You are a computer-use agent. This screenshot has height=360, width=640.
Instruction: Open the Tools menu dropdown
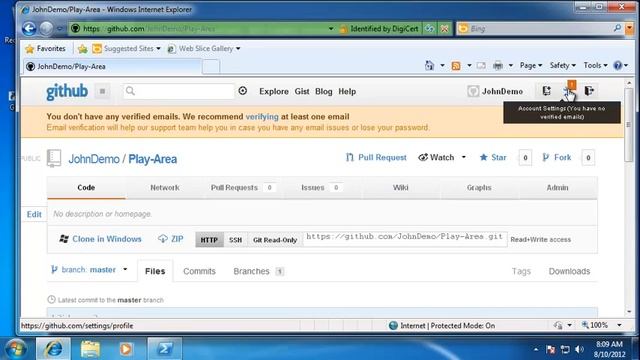596,65
